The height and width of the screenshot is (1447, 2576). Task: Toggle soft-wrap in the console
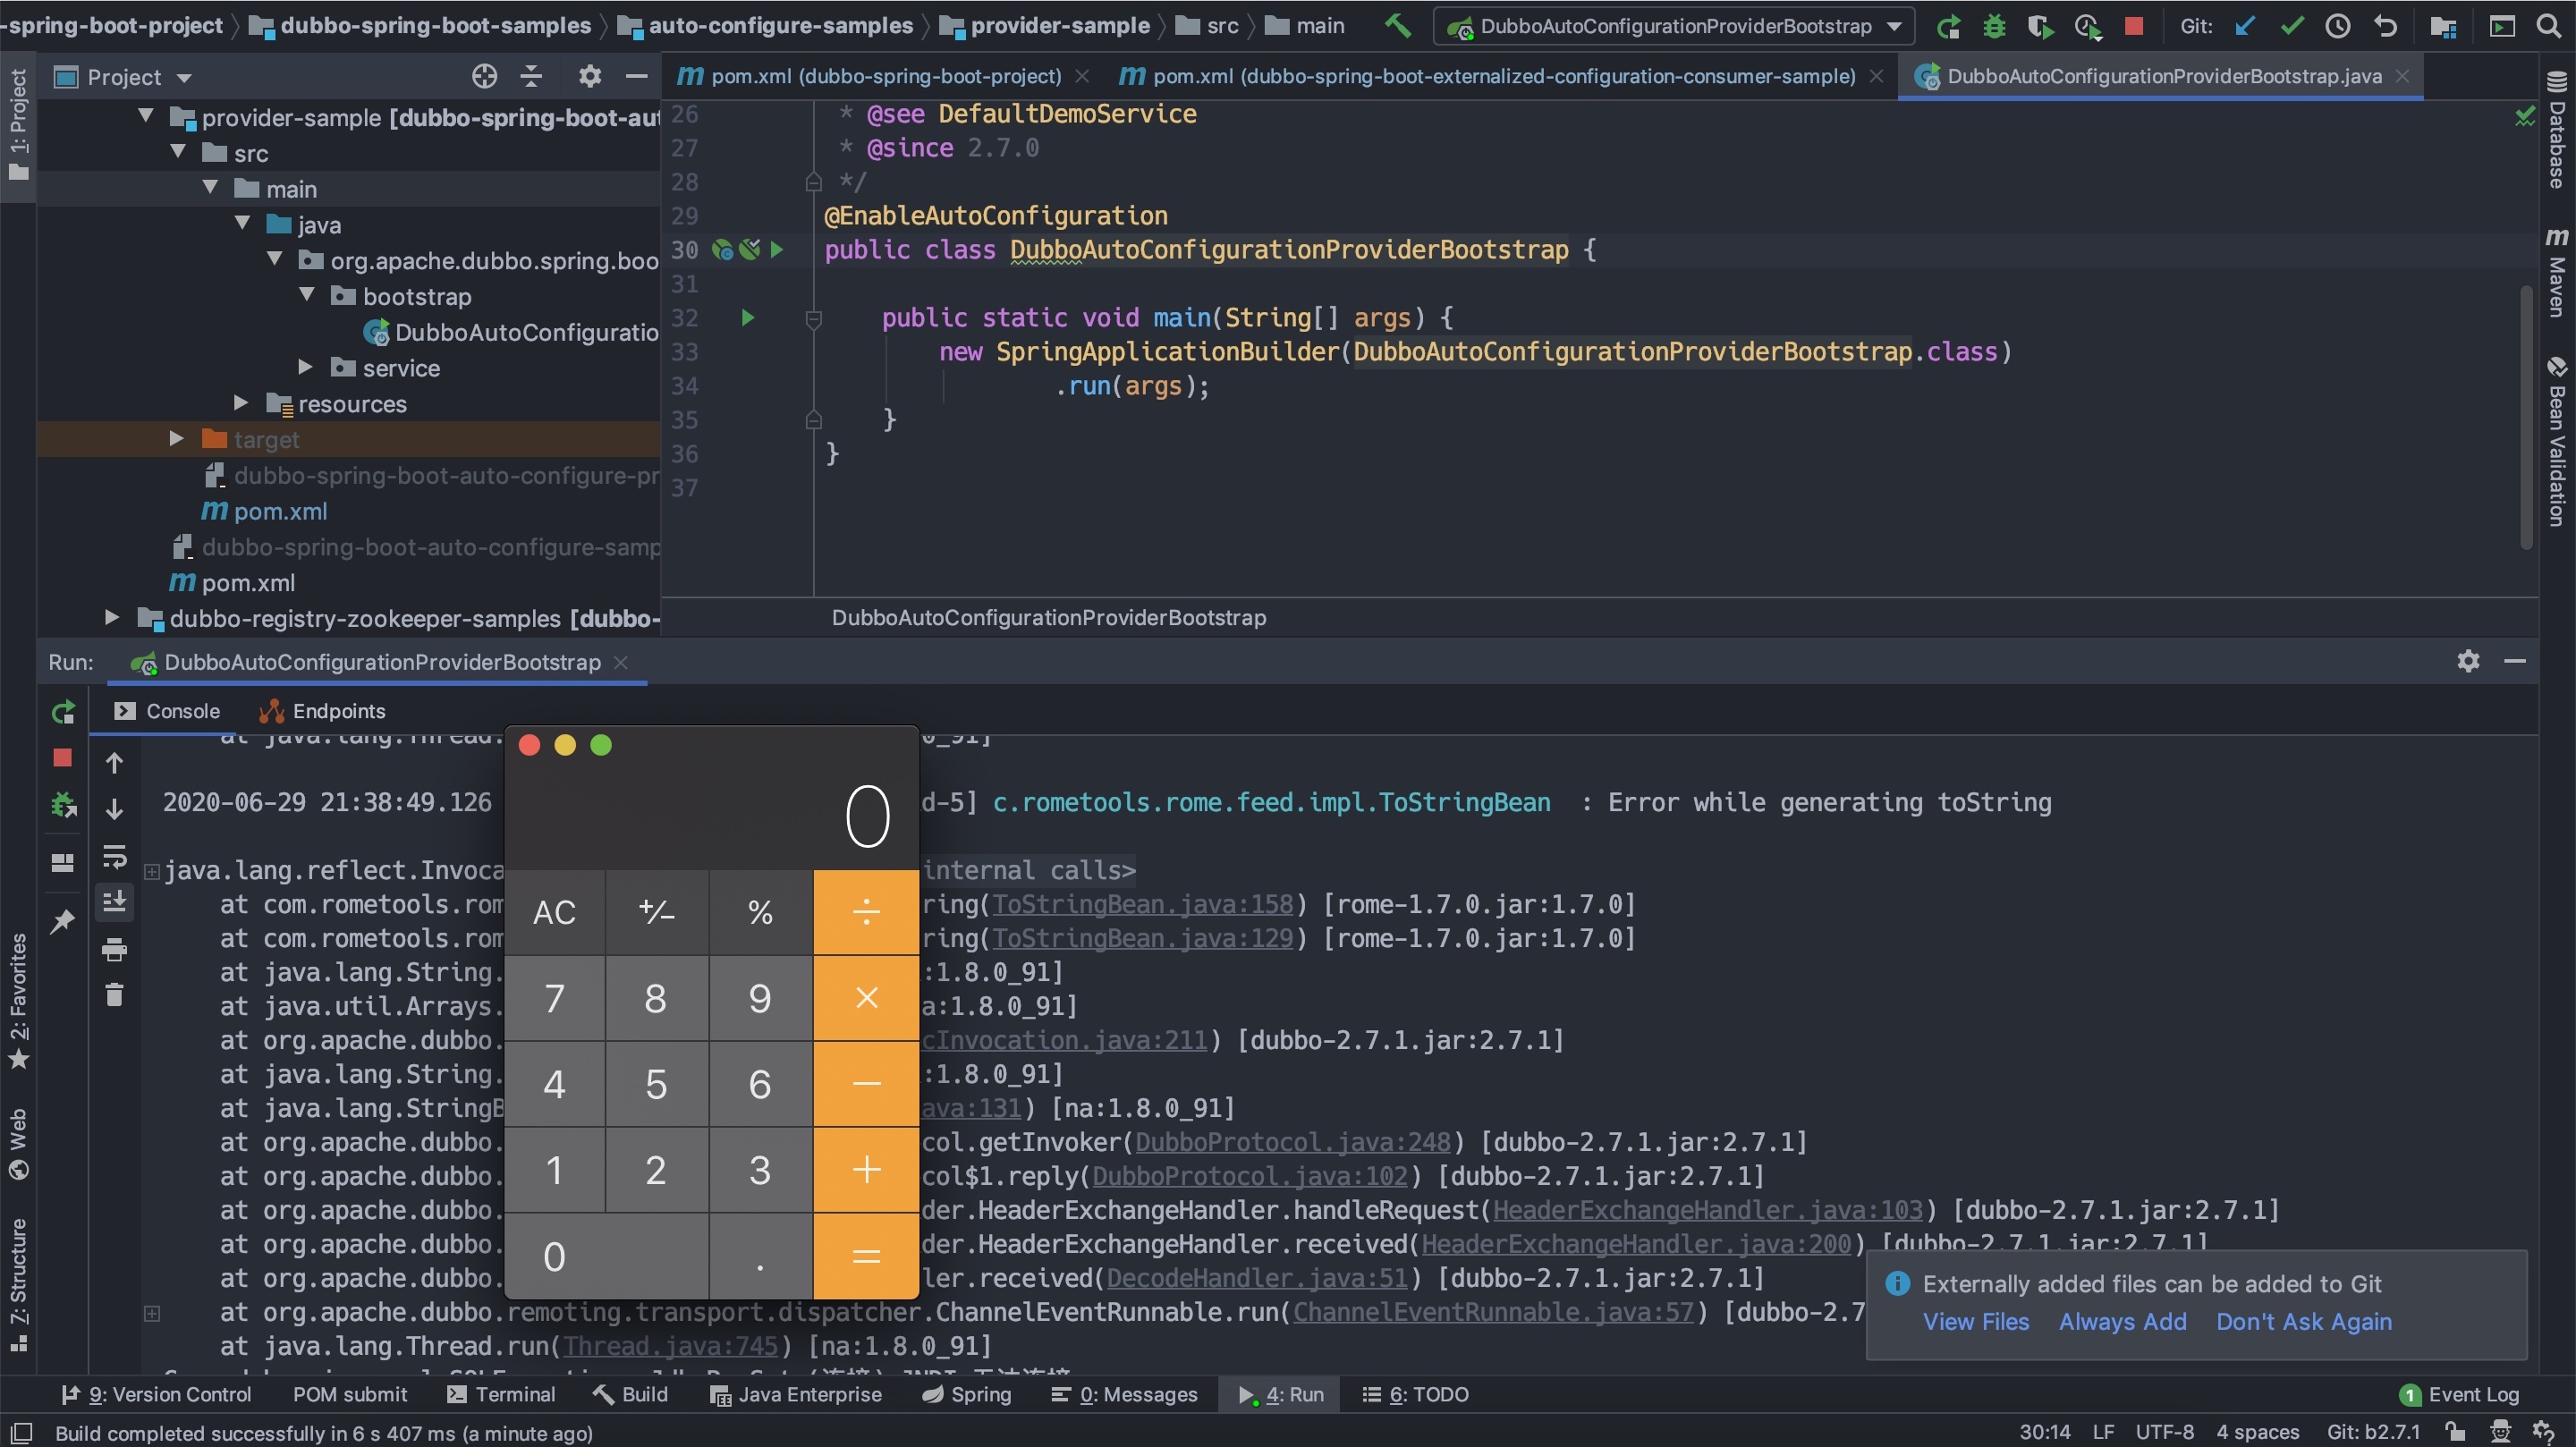pyautogui.click(x=114, y=856)
